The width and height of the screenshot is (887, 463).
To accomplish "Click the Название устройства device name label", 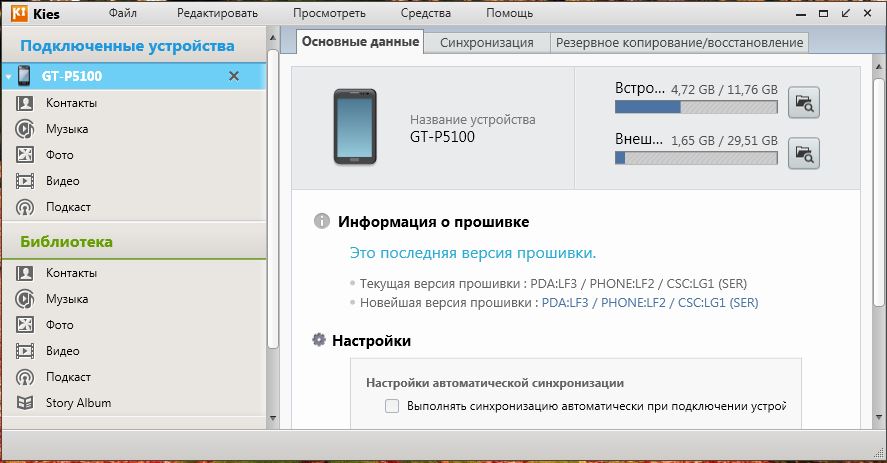I will pyautogui.click(x=472, y=119).
